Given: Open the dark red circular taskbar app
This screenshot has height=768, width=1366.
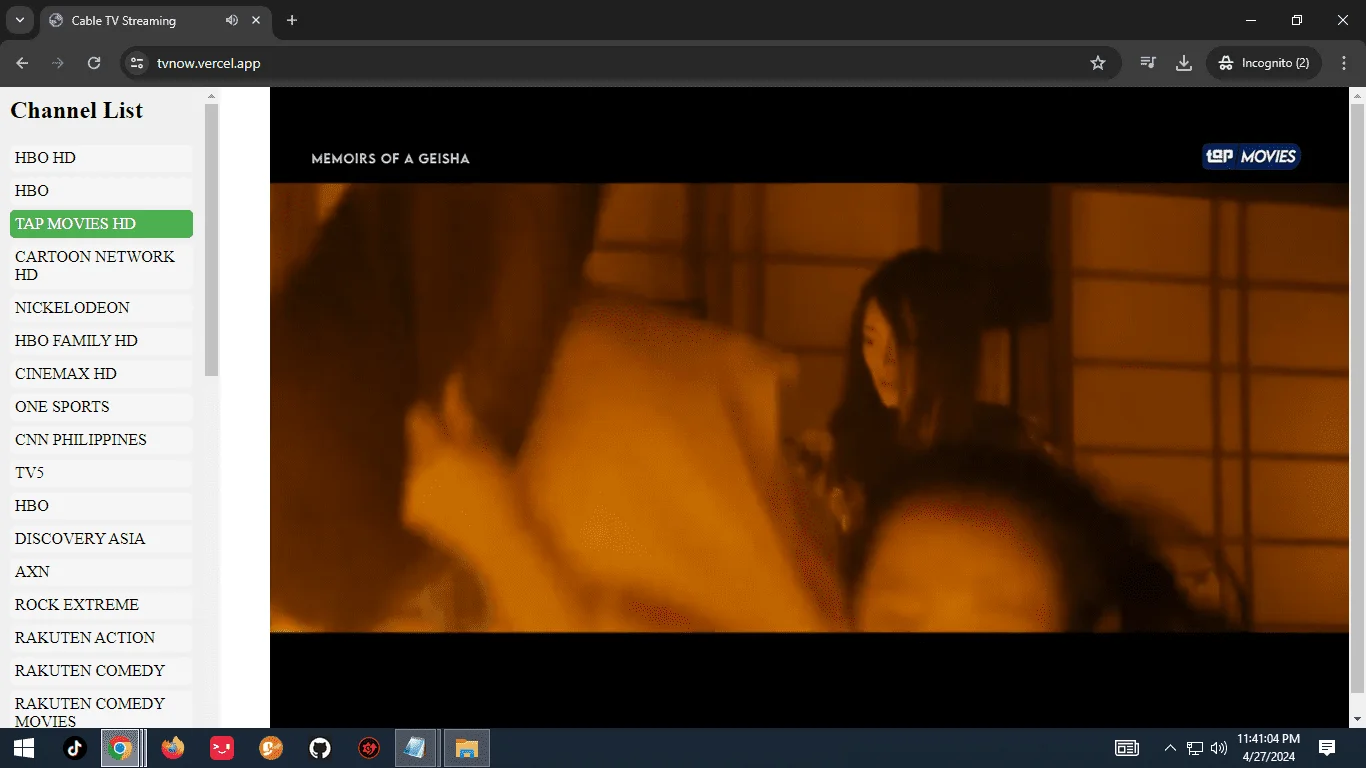Looking at the screenshot, I should pos(369,748).
